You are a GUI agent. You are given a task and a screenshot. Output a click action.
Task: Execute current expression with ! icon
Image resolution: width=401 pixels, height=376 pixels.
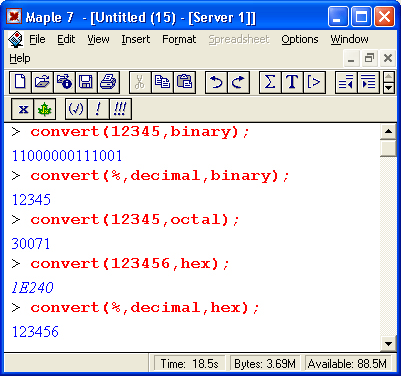click(x=98, y=109)
